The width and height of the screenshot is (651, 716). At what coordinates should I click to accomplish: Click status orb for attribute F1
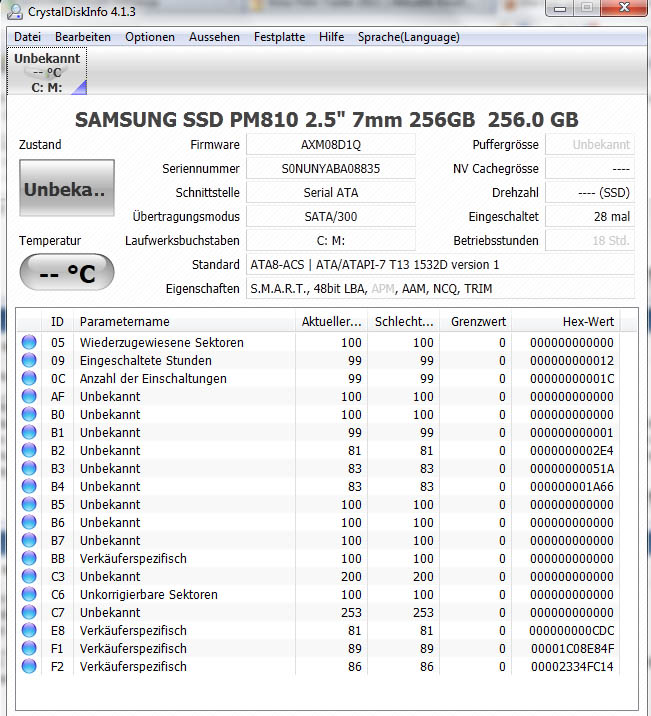(x=29, y=648)
